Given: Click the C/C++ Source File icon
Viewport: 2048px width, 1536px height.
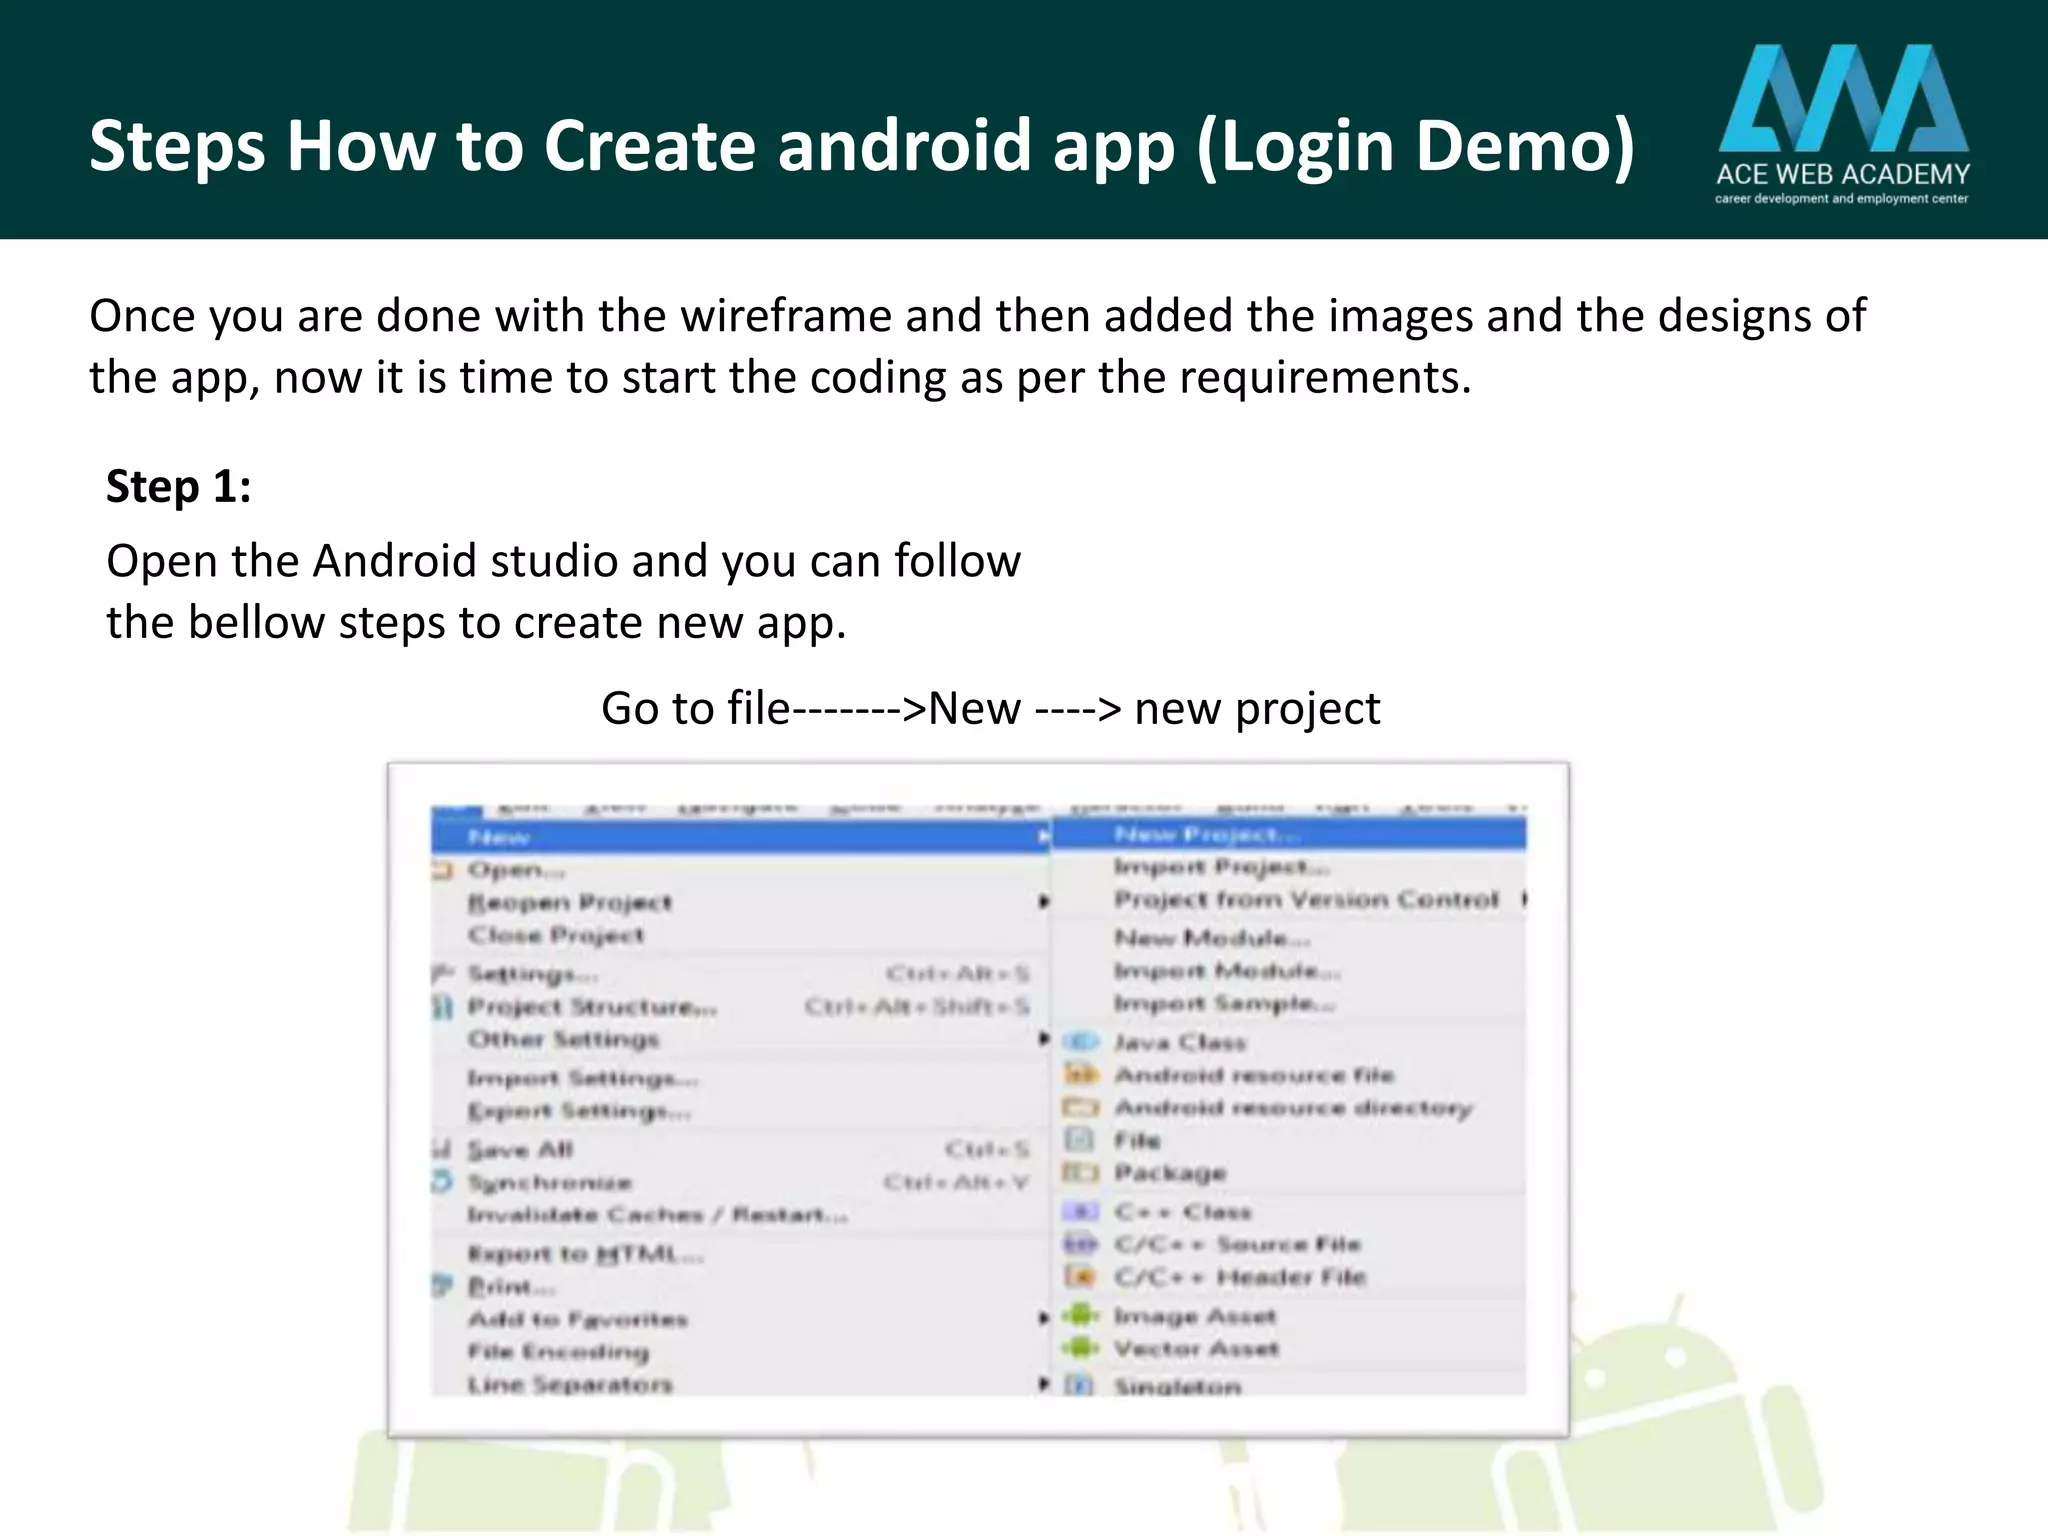Looking at the screenshot, I should coord(1080,1244).
